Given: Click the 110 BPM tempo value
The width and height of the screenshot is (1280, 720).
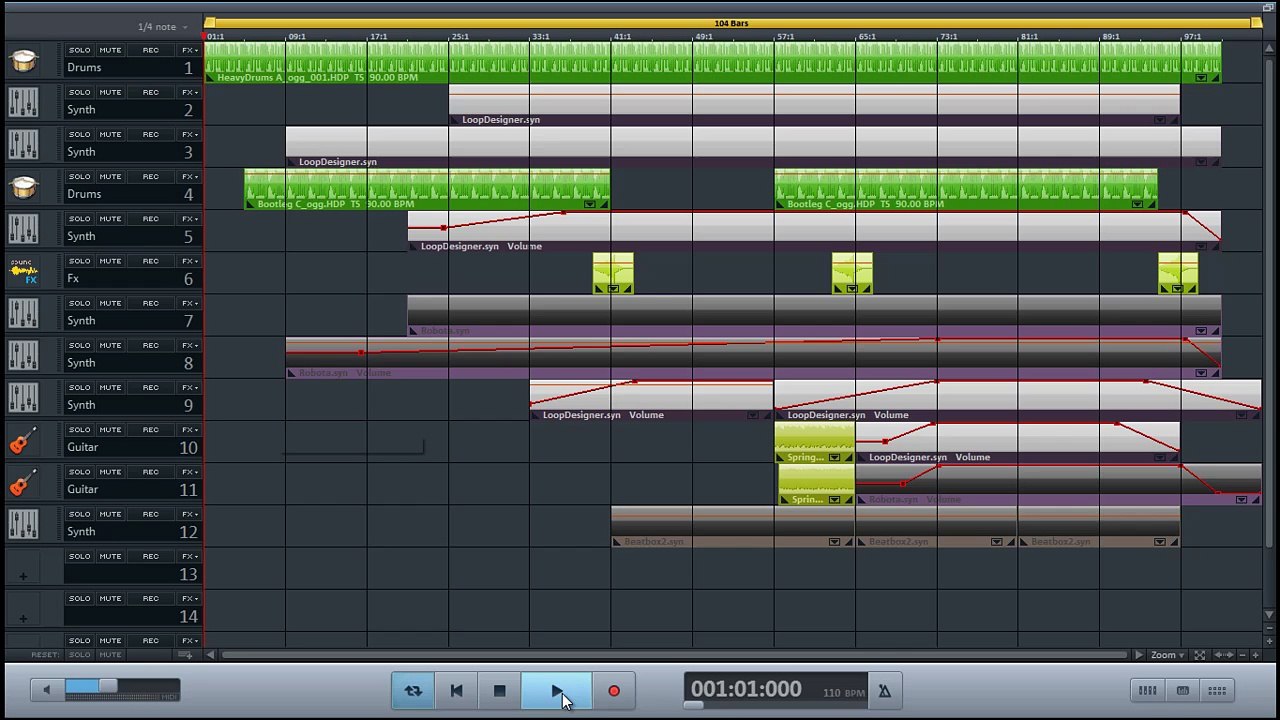Looking at the screenshot, I should [844, 692].
